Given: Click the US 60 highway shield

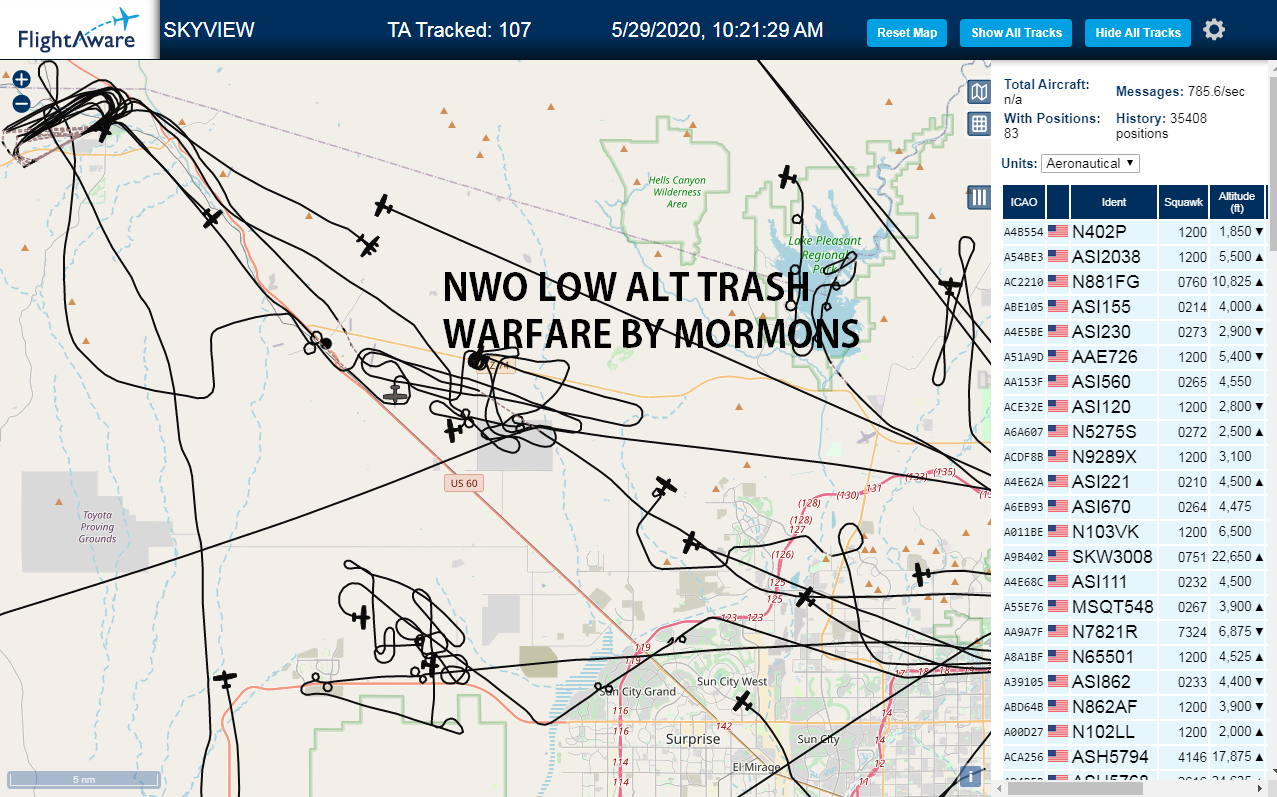Looking at the screenshot, I should point(463,483).
